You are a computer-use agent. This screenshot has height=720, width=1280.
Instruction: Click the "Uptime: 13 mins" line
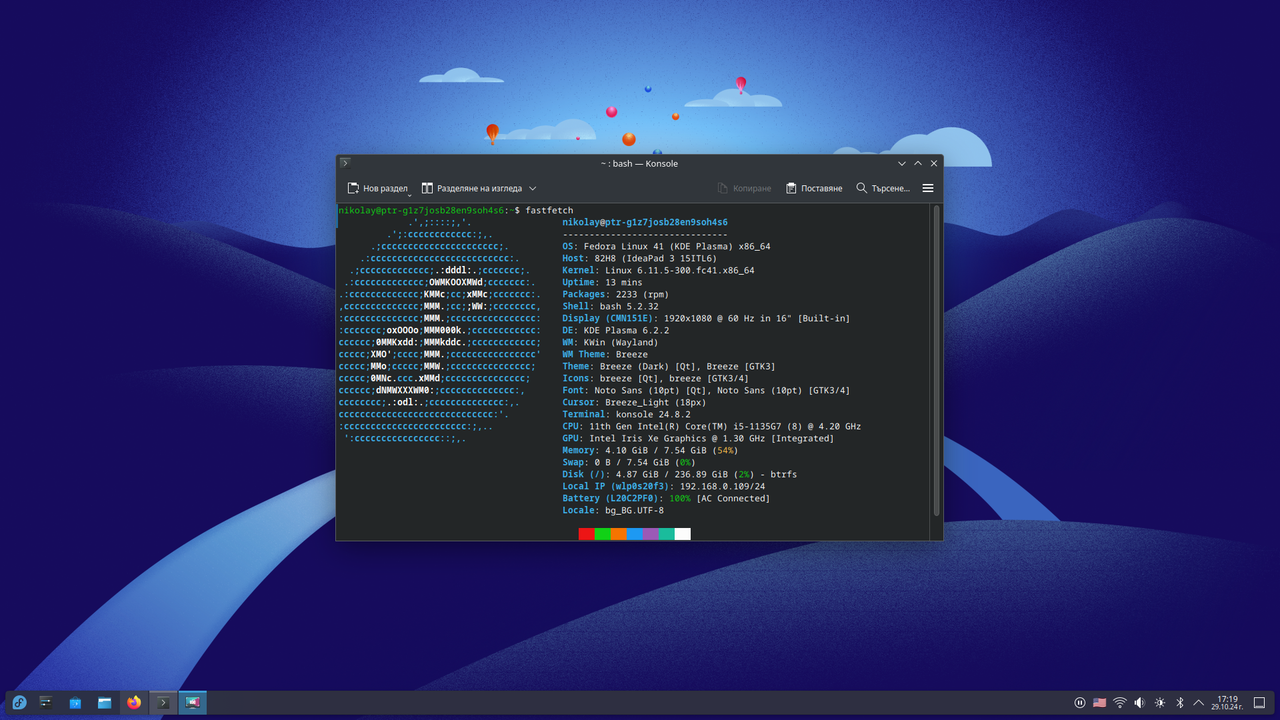(x=602, y=282)
